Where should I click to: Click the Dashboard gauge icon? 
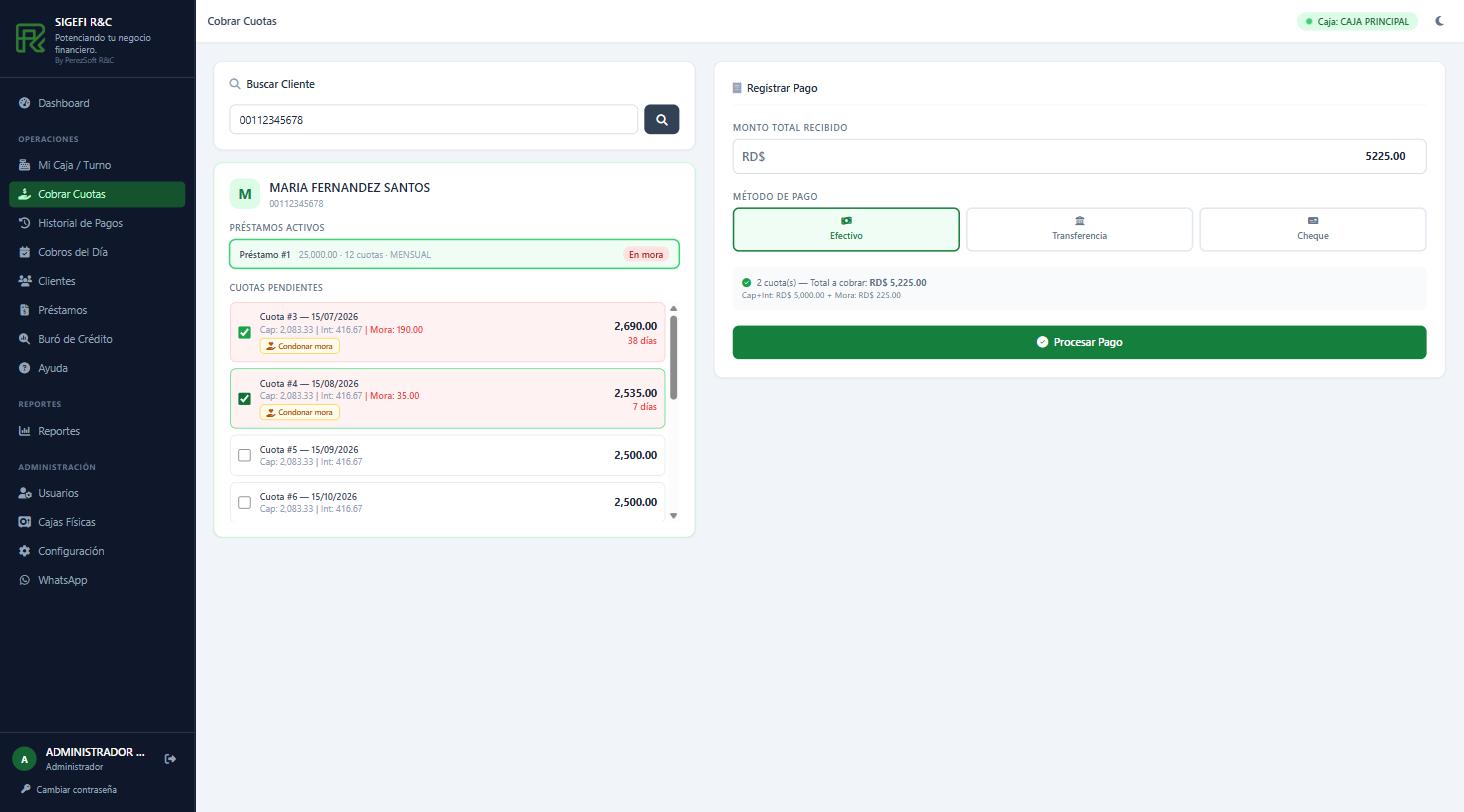[25, 103]
